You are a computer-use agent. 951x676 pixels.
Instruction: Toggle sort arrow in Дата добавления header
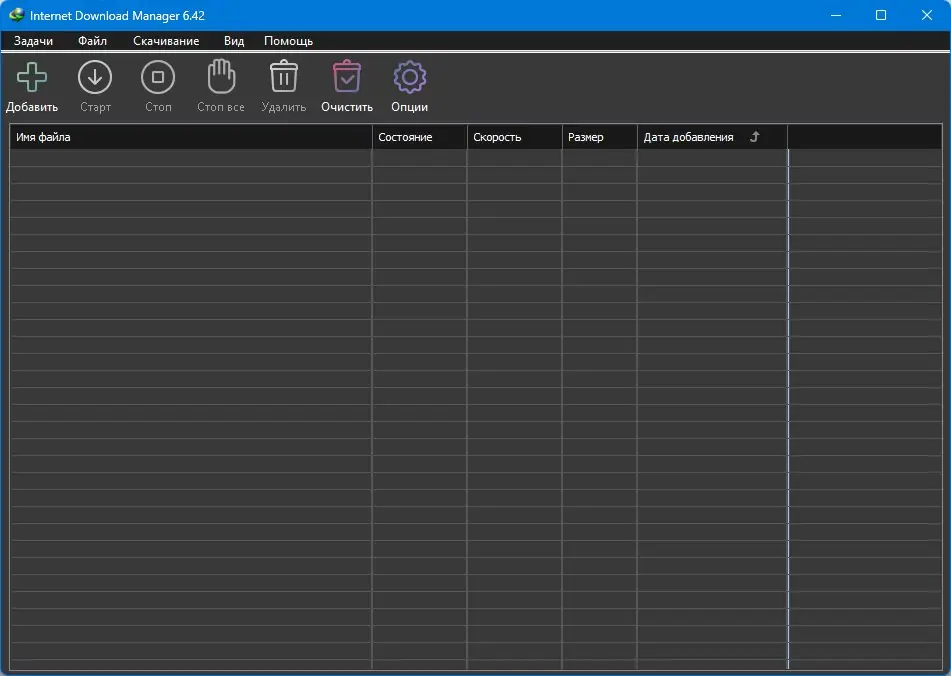[754, 136]
